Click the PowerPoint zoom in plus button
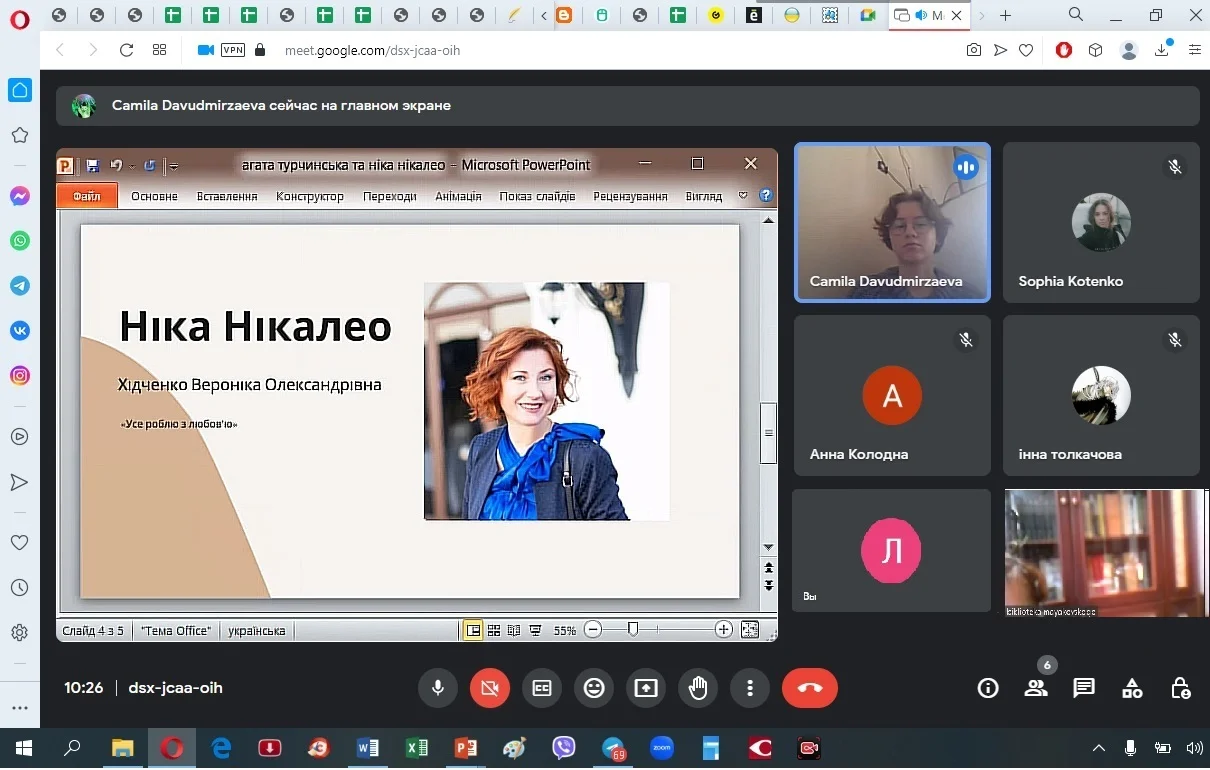The width and height of the screenshot is (1210, 770). click(x=724, y=630)
